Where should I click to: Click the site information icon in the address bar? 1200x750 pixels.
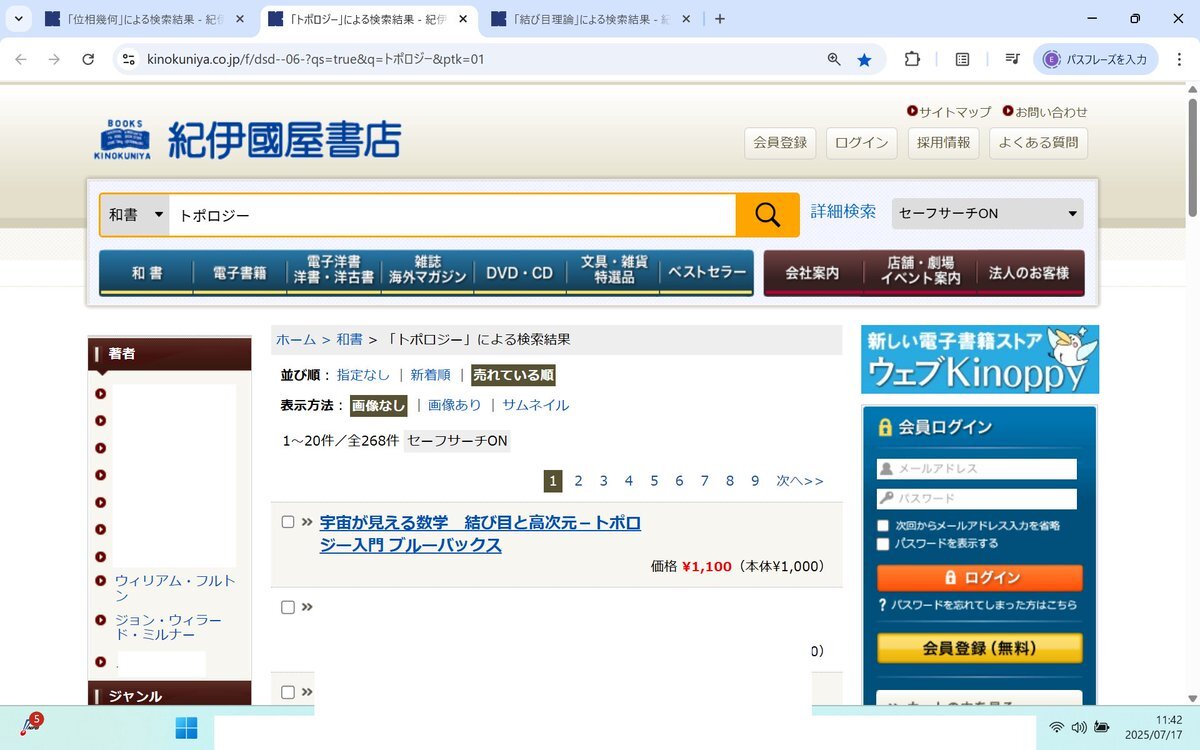pos(128,60)
